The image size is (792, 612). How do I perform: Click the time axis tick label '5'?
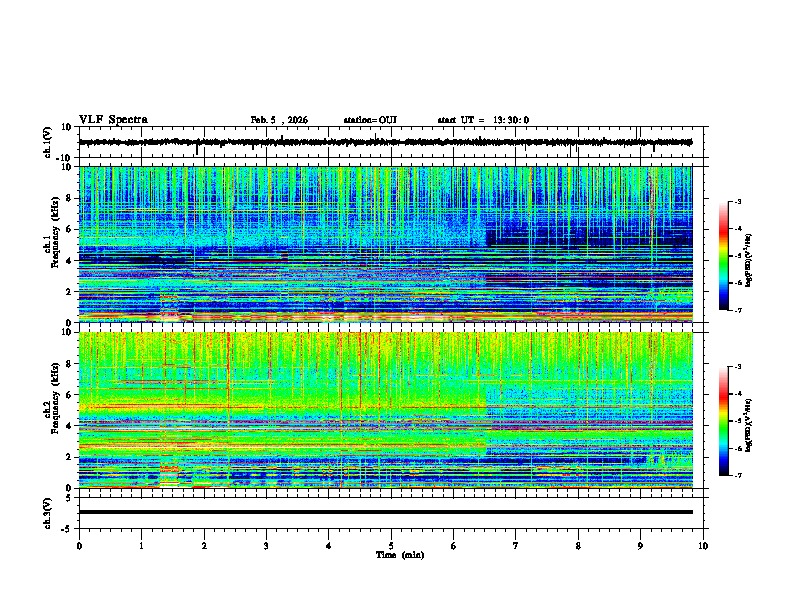[x=391, y=546]
